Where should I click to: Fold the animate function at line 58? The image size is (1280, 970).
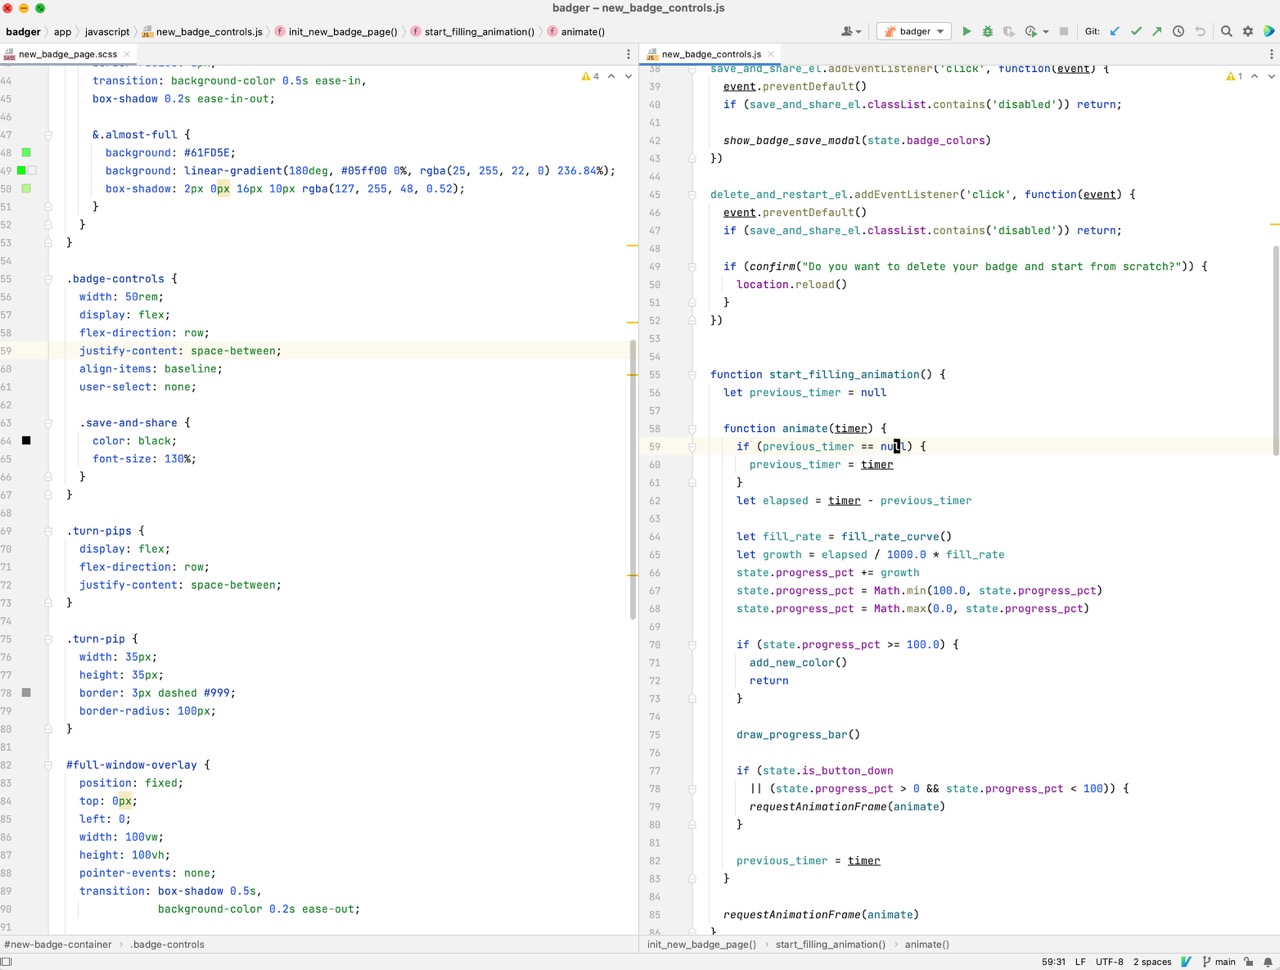pos(691,429)
